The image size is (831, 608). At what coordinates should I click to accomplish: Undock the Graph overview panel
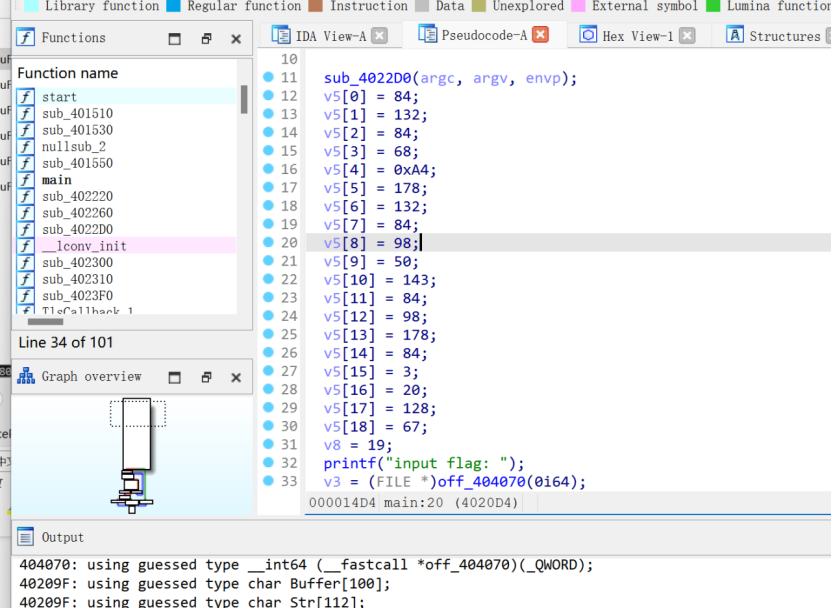[x=206, y=377]
